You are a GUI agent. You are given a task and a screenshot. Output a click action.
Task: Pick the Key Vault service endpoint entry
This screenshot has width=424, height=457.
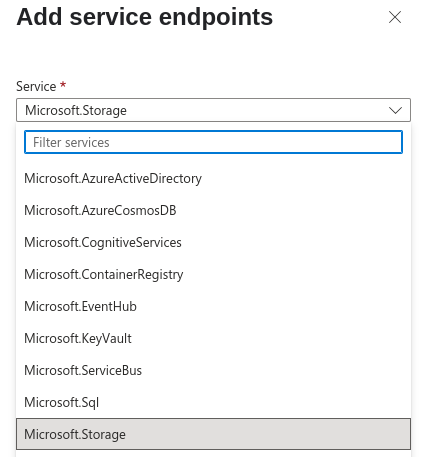213,338
